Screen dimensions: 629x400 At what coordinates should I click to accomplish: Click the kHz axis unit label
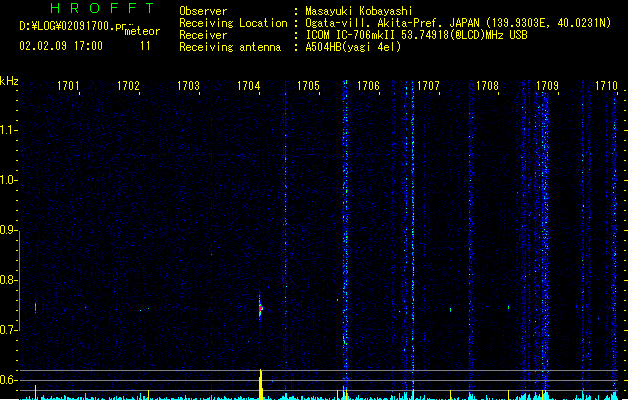click(x=9, y=81)
